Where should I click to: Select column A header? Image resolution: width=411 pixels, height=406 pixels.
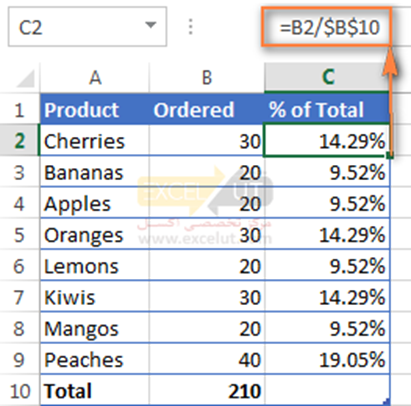pyautogui.click(x=95, y=78)
